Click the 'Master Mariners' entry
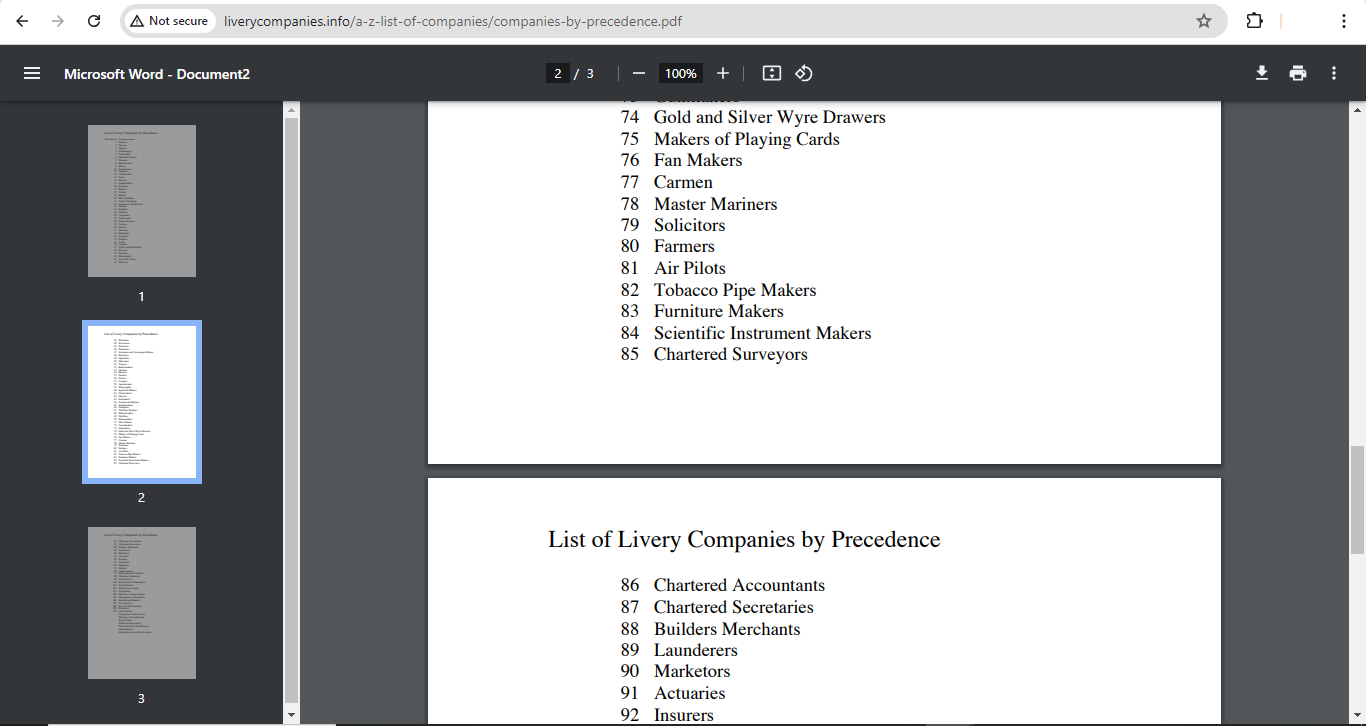 tap(715, 204)
